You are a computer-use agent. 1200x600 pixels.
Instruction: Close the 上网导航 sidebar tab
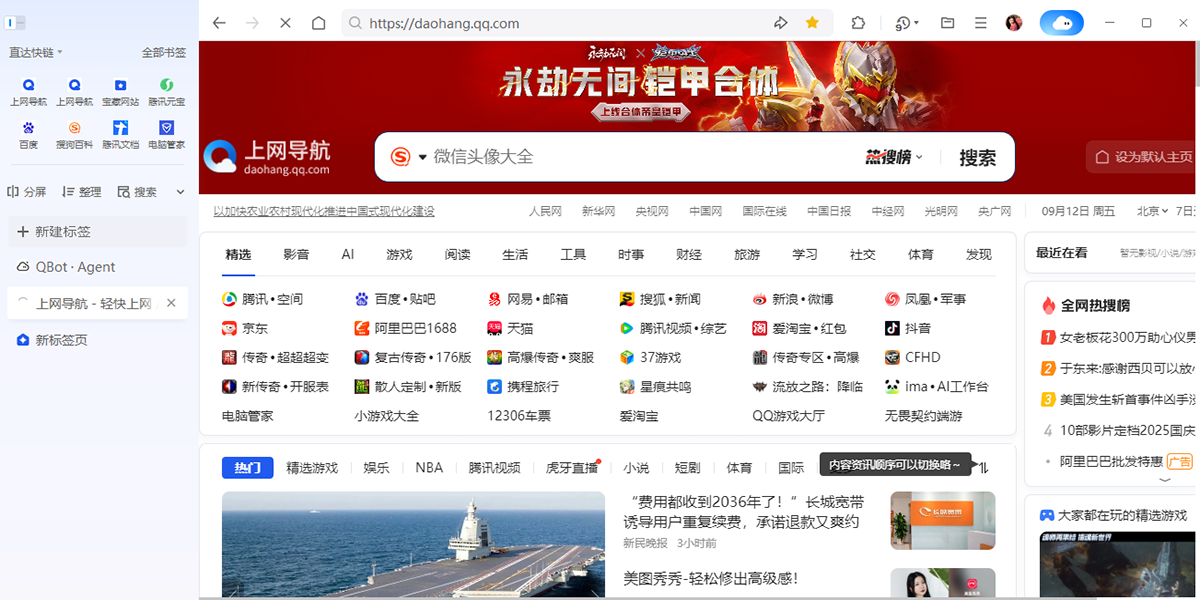(x=171, y=303)
